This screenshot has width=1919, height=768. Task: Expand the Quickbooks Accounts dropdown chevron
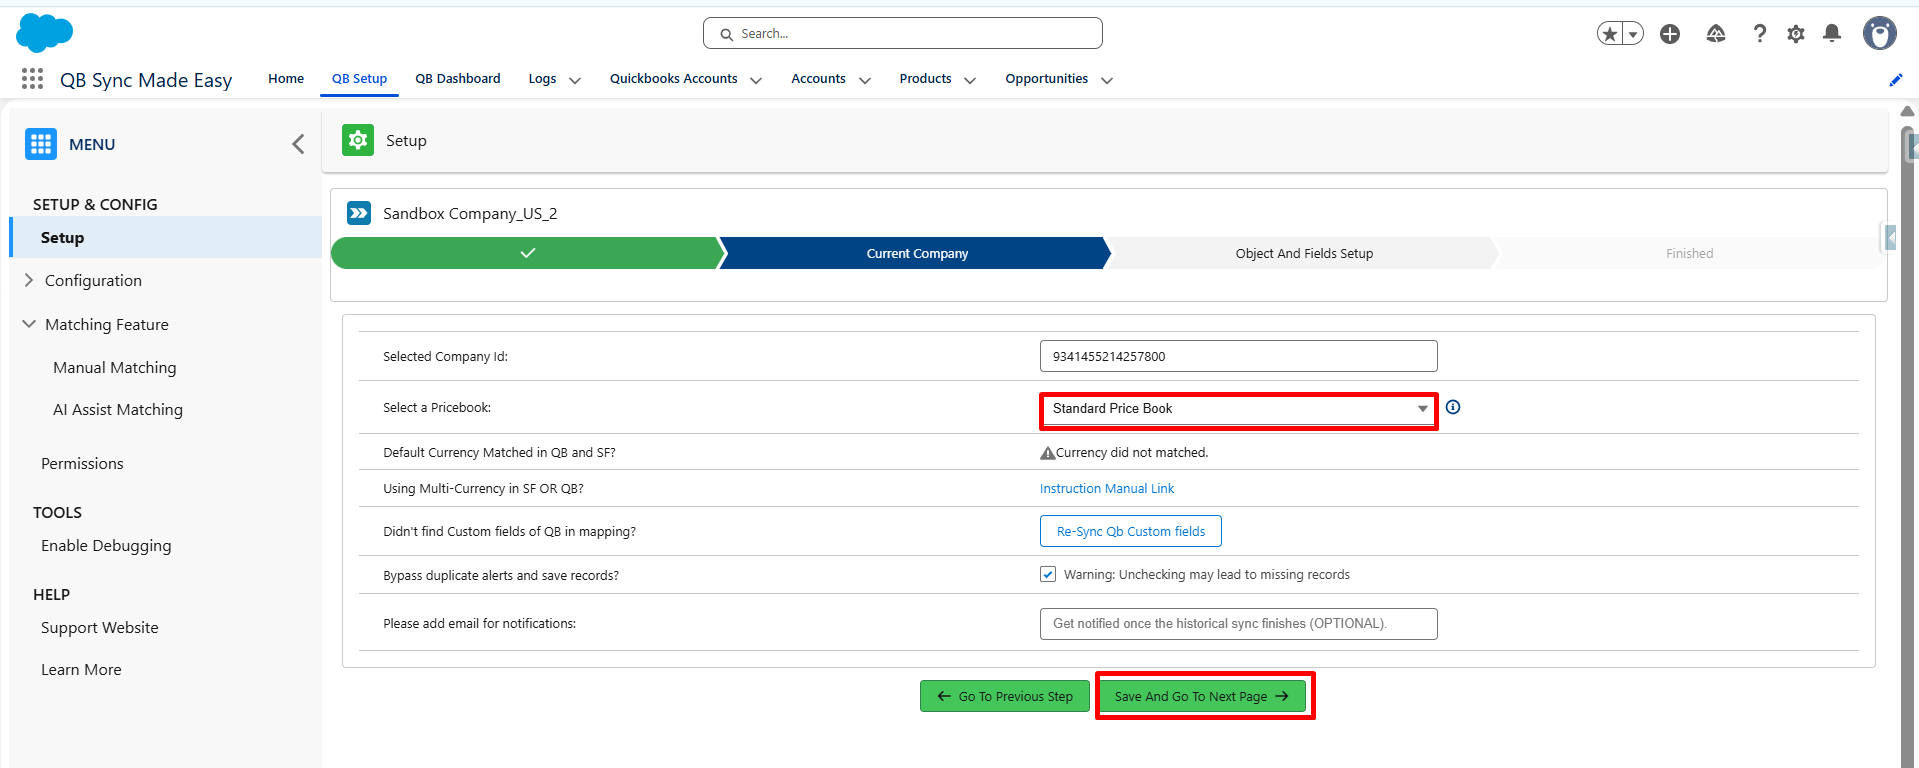coord(756,80)
